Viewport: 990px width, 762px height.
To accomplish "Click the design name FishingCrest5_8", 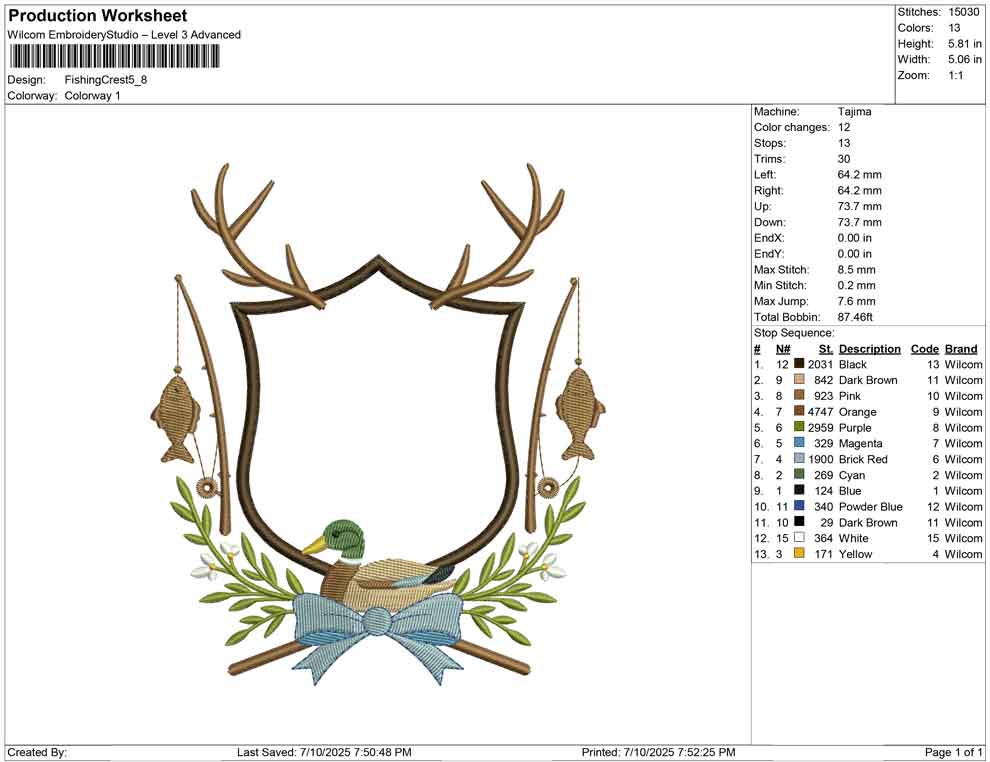I will coord(105,80).
